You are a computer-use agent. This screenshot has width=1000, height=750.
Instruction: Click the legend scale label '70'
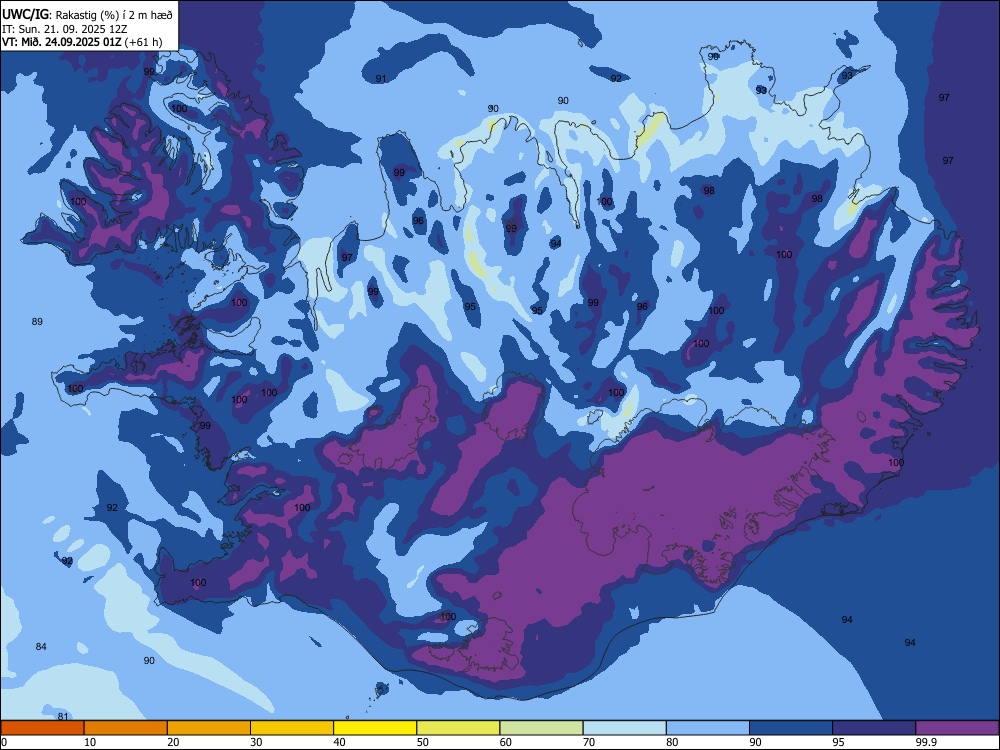tap(589, 742)
